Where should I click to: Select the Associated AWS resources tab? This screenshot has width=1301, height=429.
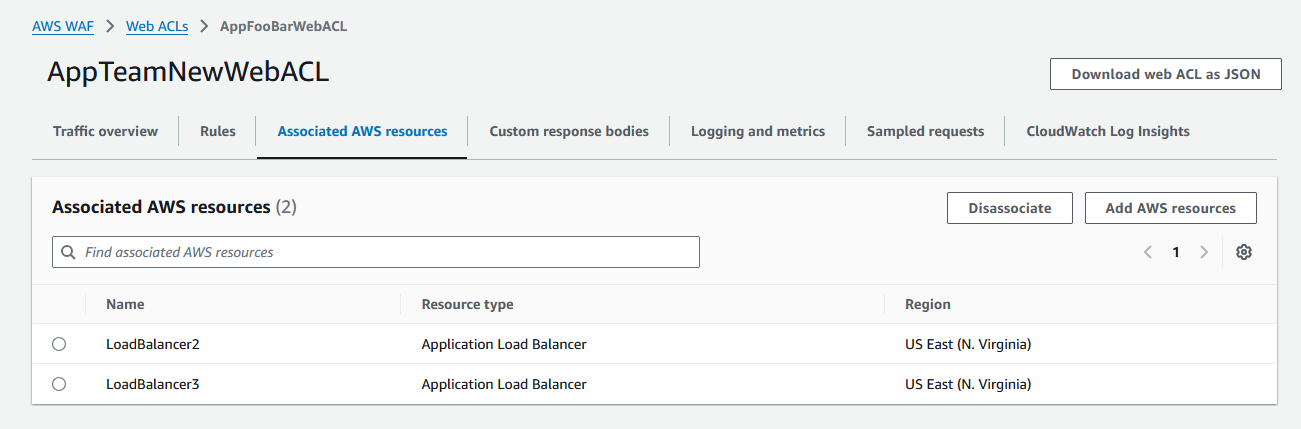pyautogui.click(x=362, y=131)
